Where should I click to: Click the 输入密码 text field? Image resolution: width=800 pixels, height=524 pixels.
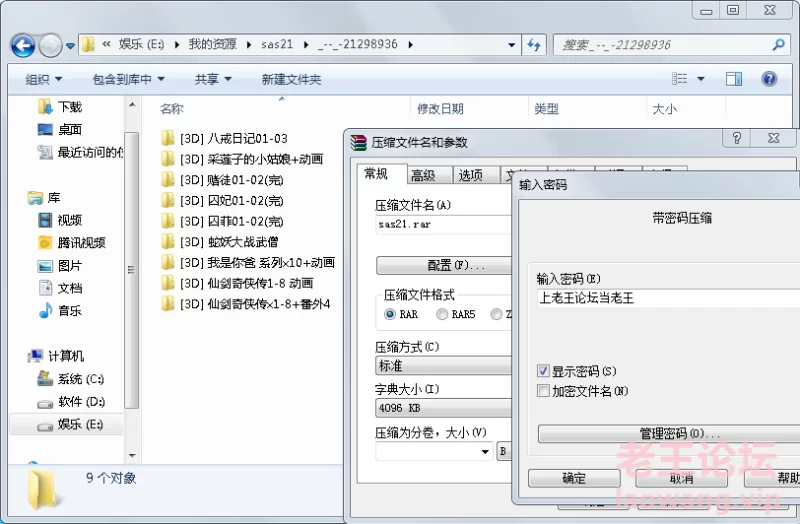tap(668, 298)
